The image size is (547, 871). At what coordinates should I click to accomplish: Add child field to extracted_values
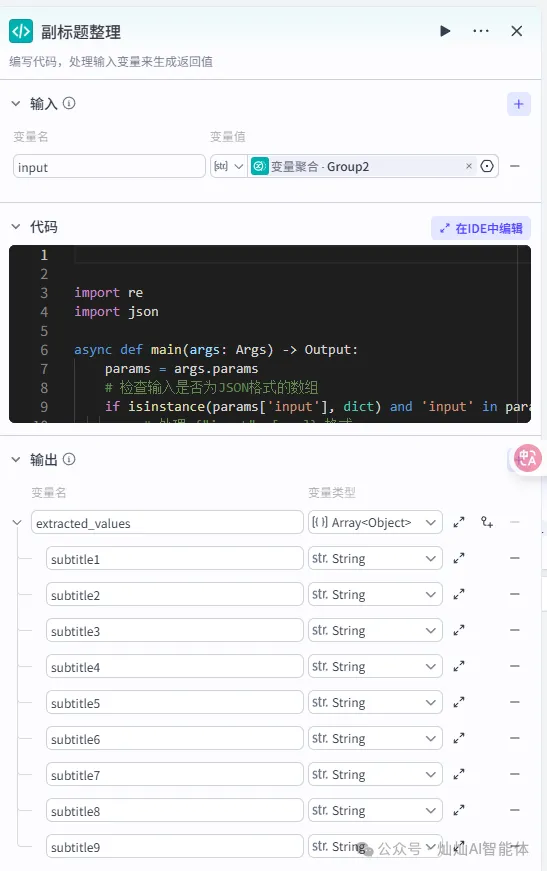click(487, 523)
